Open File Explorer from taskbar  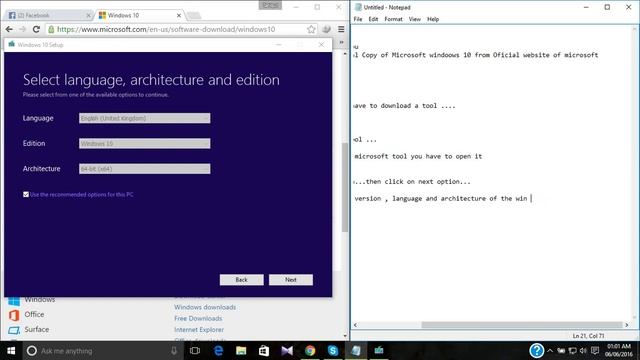(241, 351)
